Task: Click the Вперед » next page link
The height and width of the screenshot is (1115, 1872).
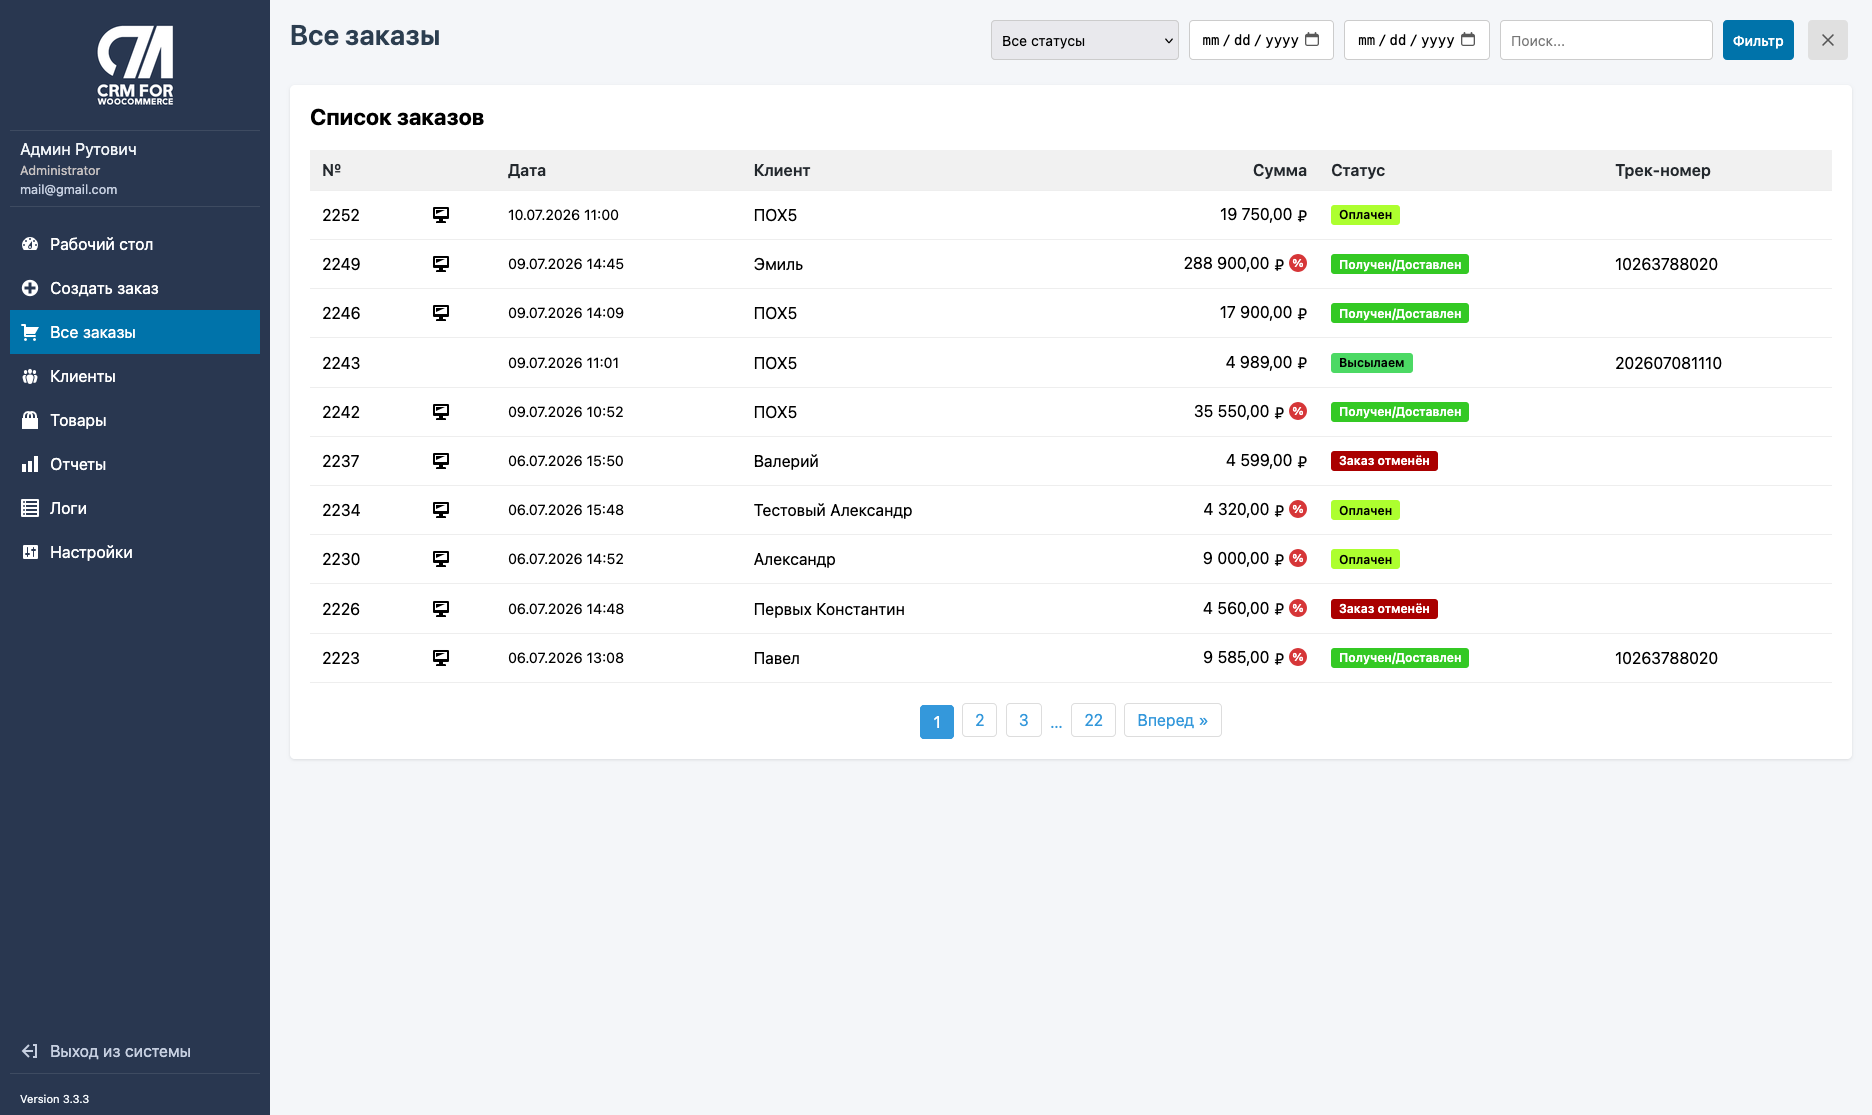Action: [1172, 720]
